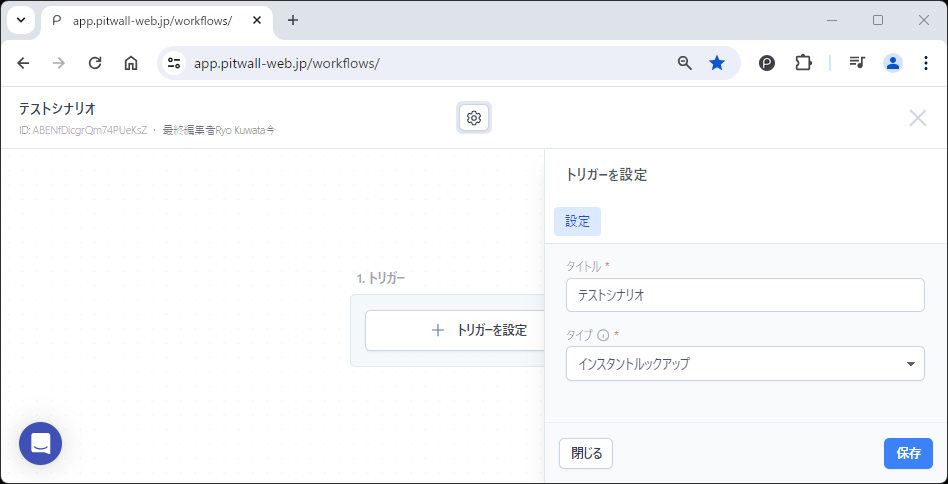Open the workflow settings gear icon
This screenshot has height=484, width=948.
tap(474, 118)
